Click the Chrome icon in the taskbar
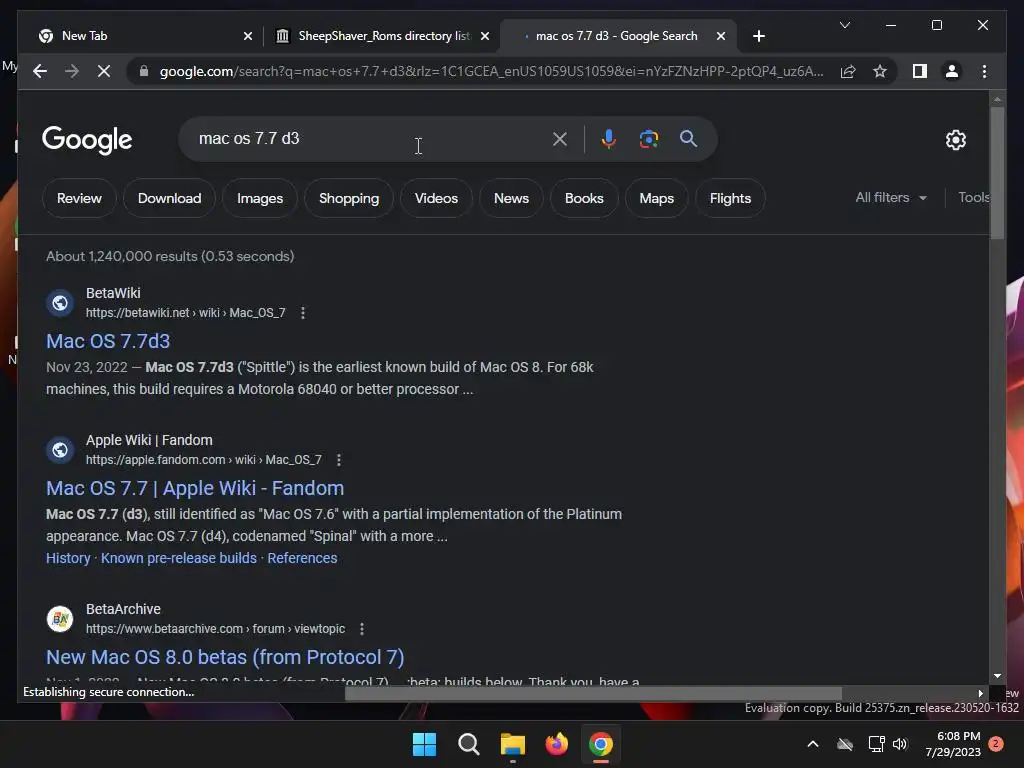 [x=601, y=744]
